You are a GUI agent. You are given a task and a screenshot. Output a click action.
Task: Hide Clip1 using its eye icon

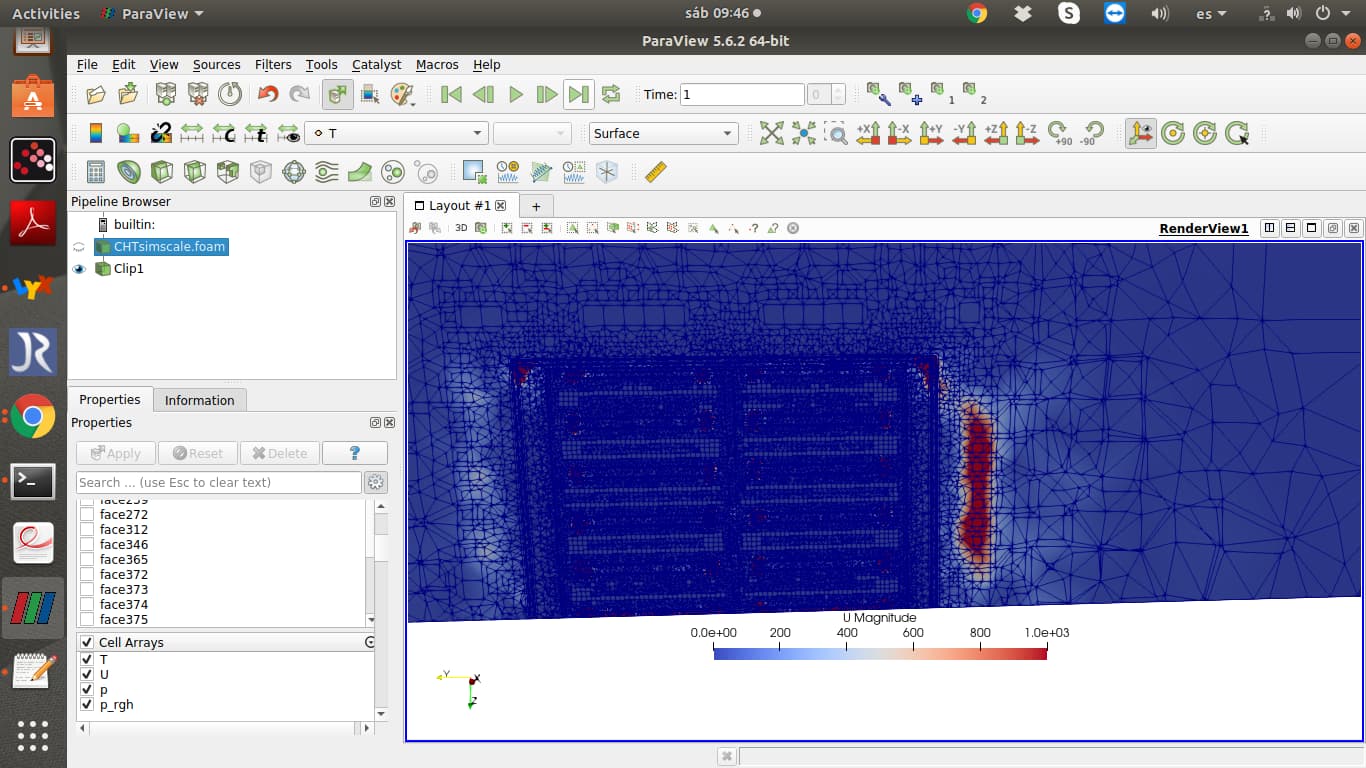(80, 269)
